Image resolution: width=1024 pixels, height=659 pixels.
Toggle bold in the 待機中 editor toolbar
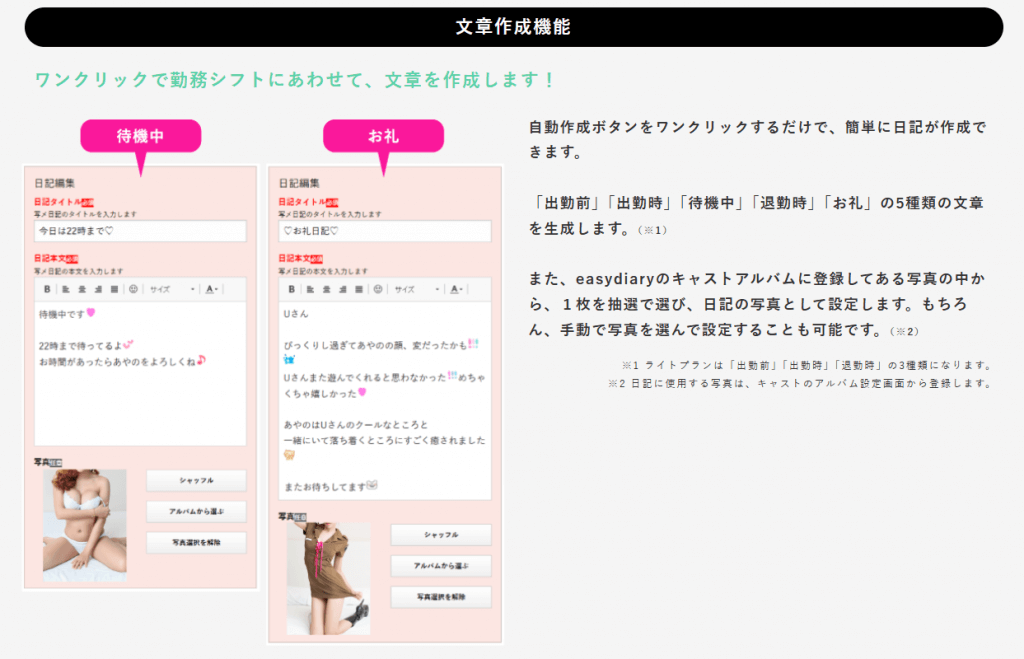pyautogui.click(x=47, y=289)
